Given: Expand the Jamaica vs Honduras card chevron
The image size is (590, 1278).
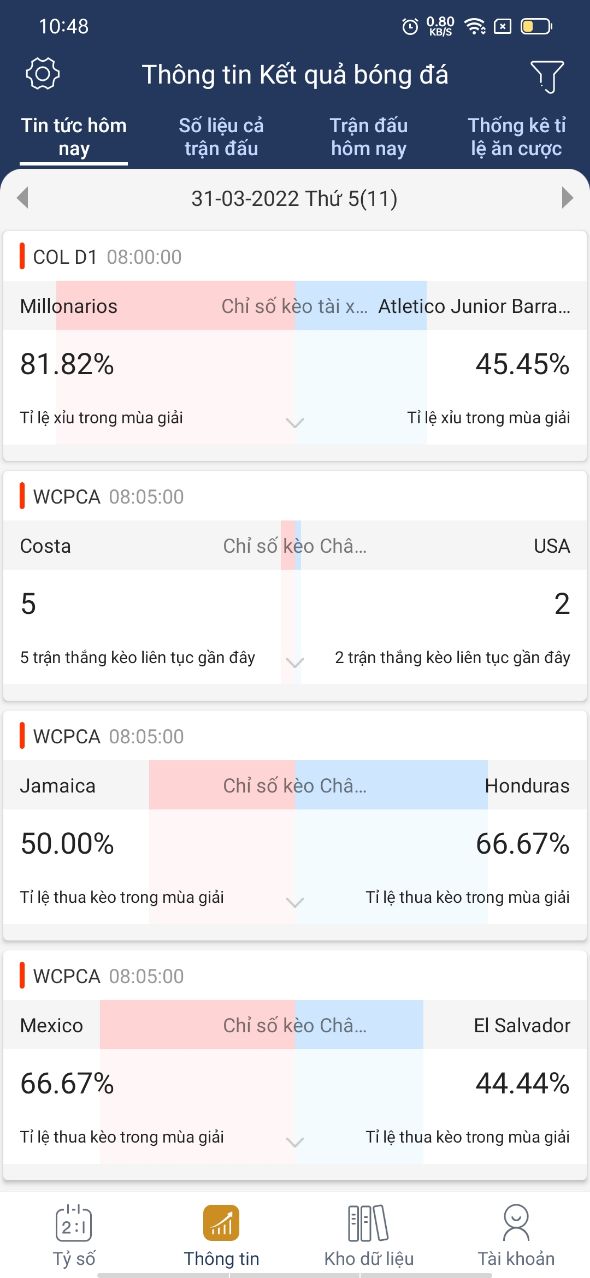Looking at the screenshot, I should (x=295, y=903).
